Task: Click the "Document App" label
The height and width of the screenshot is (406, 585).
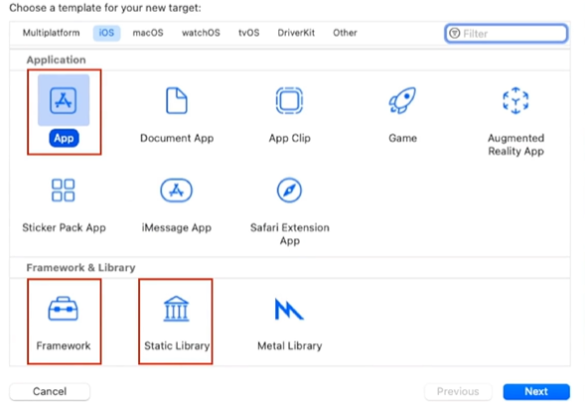Action: point(177,138)
